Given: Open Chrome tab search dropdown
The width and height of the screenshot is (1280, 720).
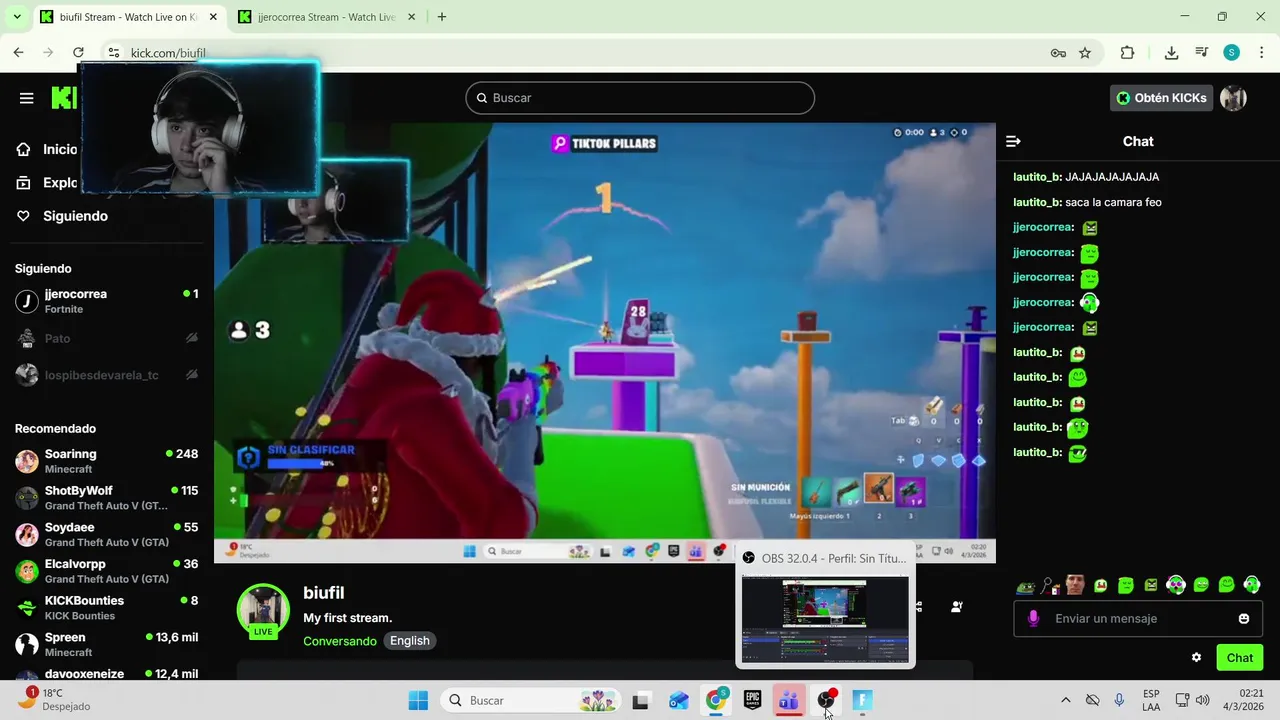Looking at the screenshot, I should (x=17, y=17).
